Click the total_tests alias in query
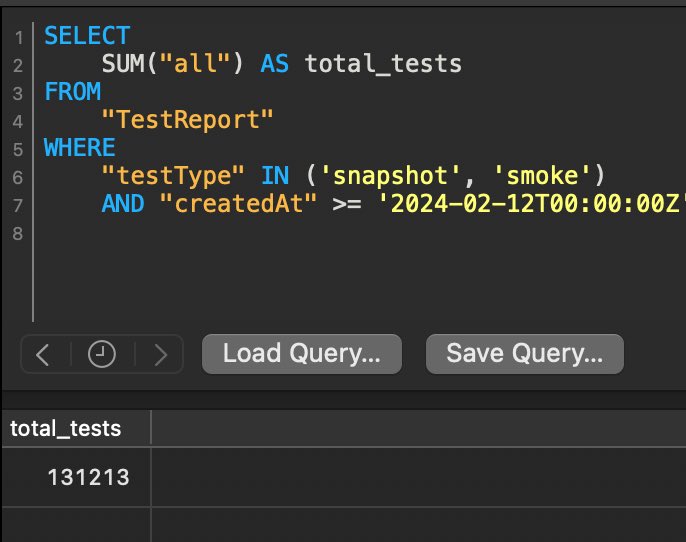Image resolution: width=686 pixels, height=542 pixels. 383,64
